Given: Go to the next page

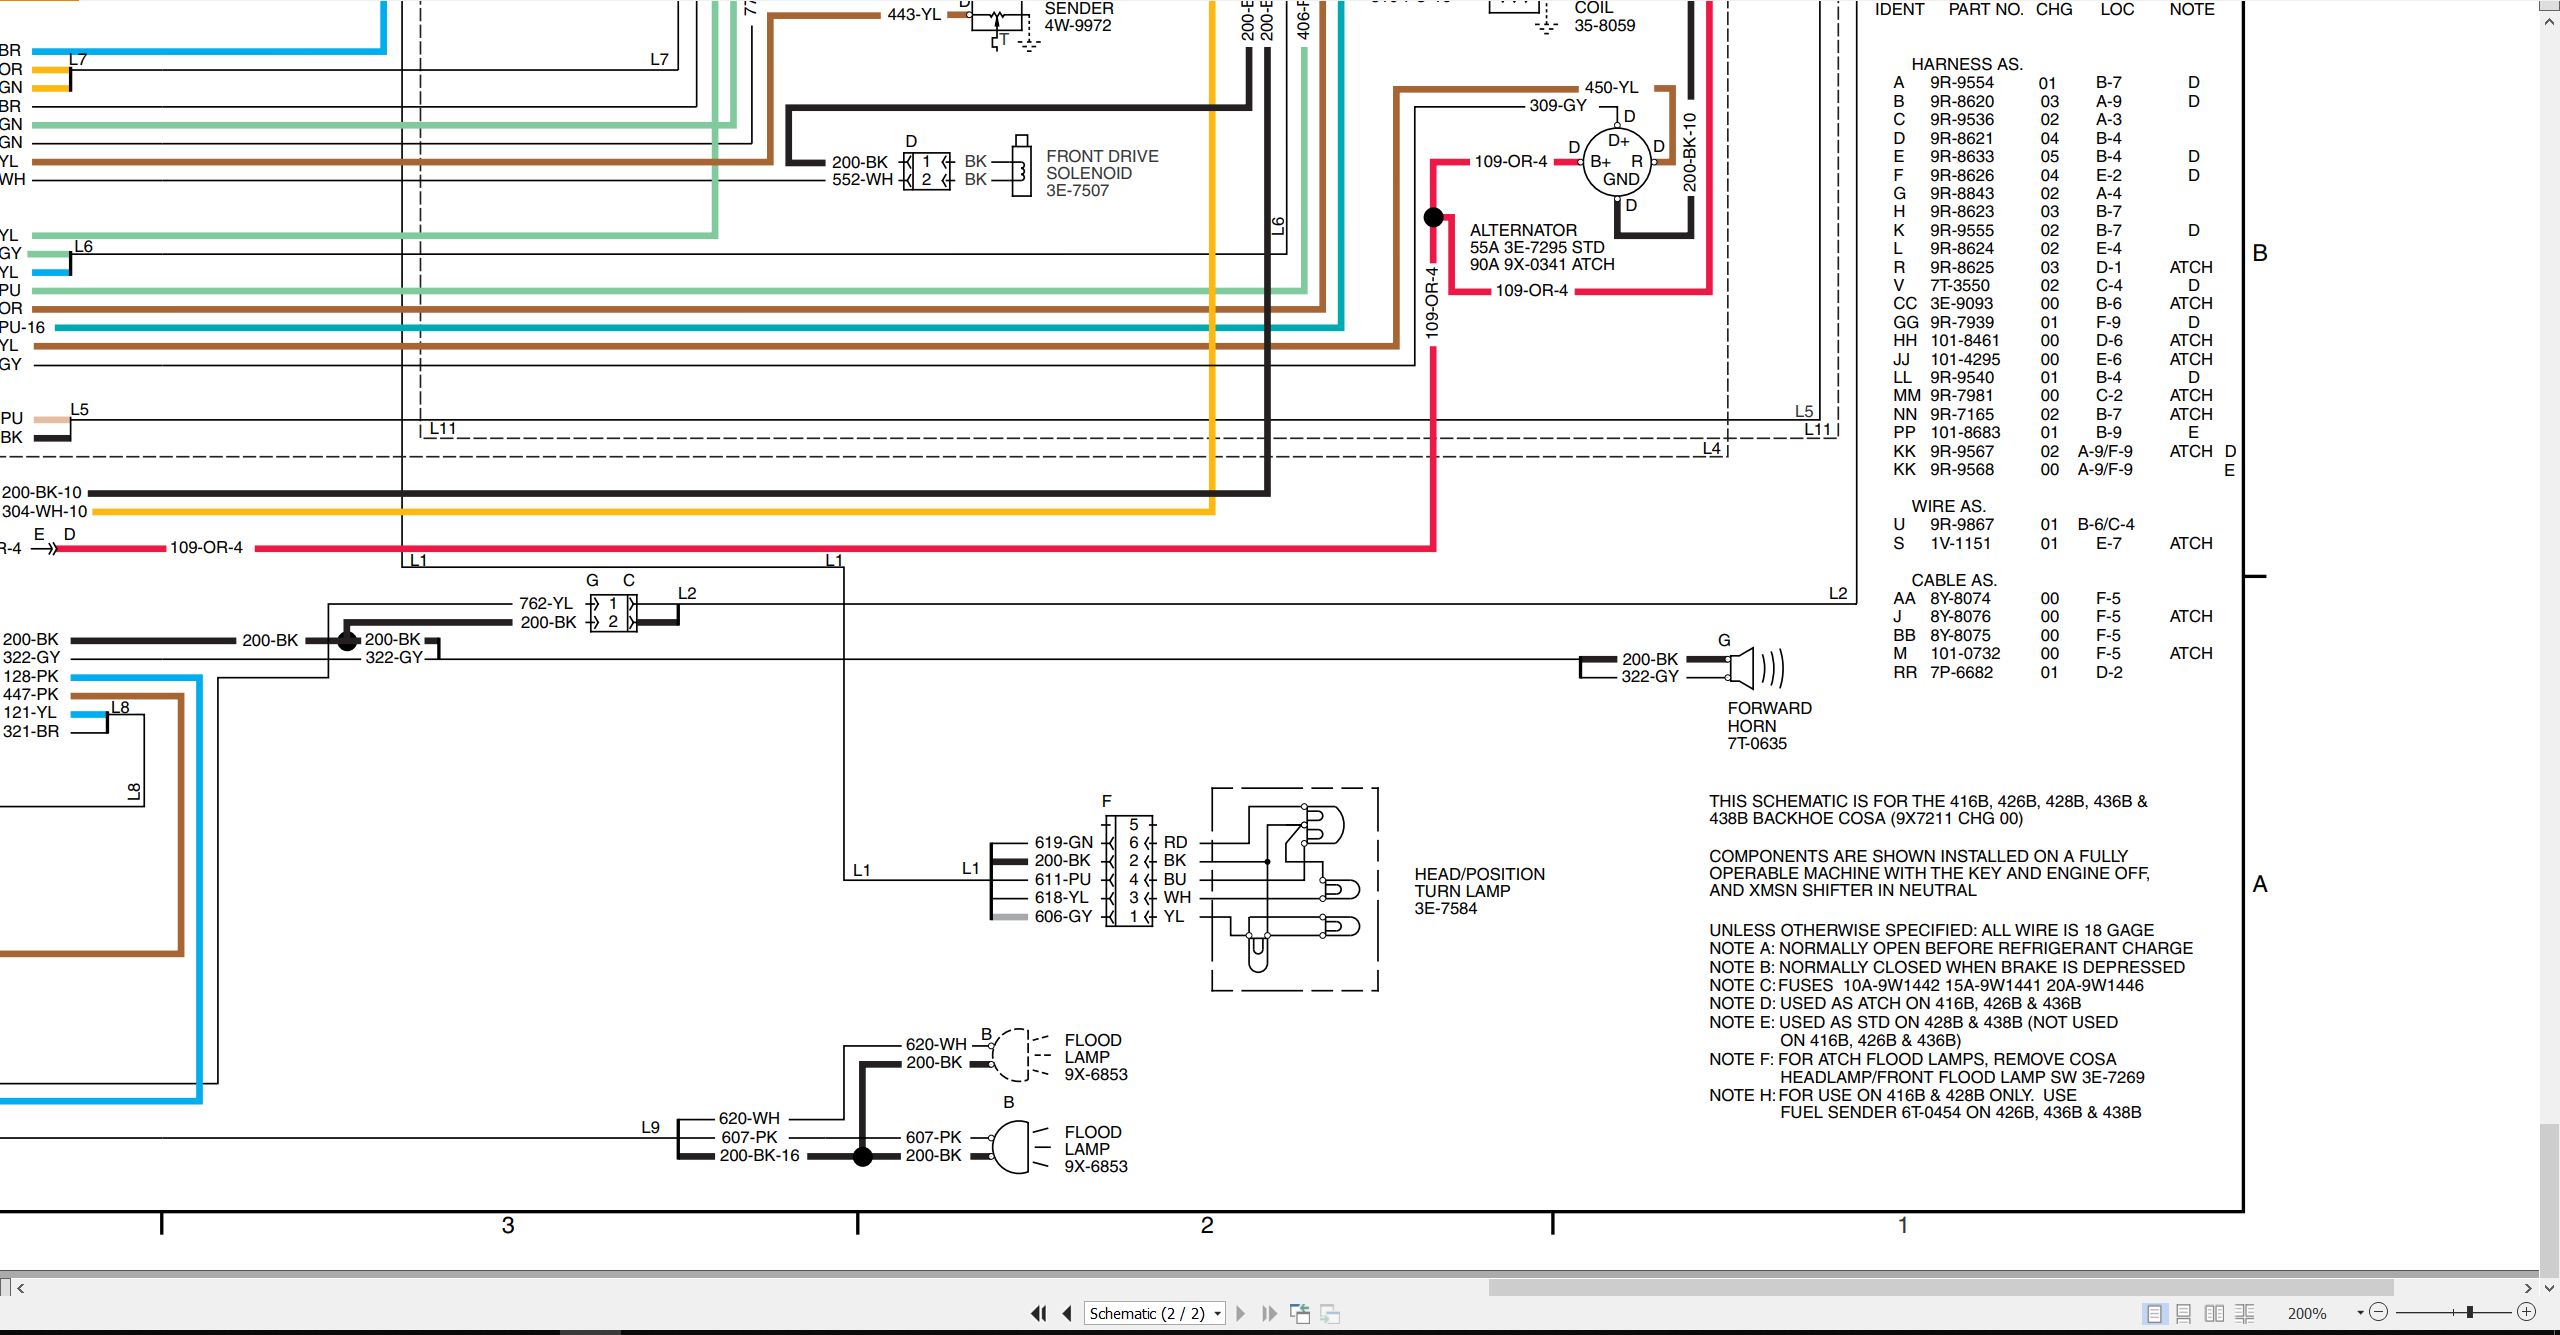Looking at the screenshot, I should [1241, 1313].
